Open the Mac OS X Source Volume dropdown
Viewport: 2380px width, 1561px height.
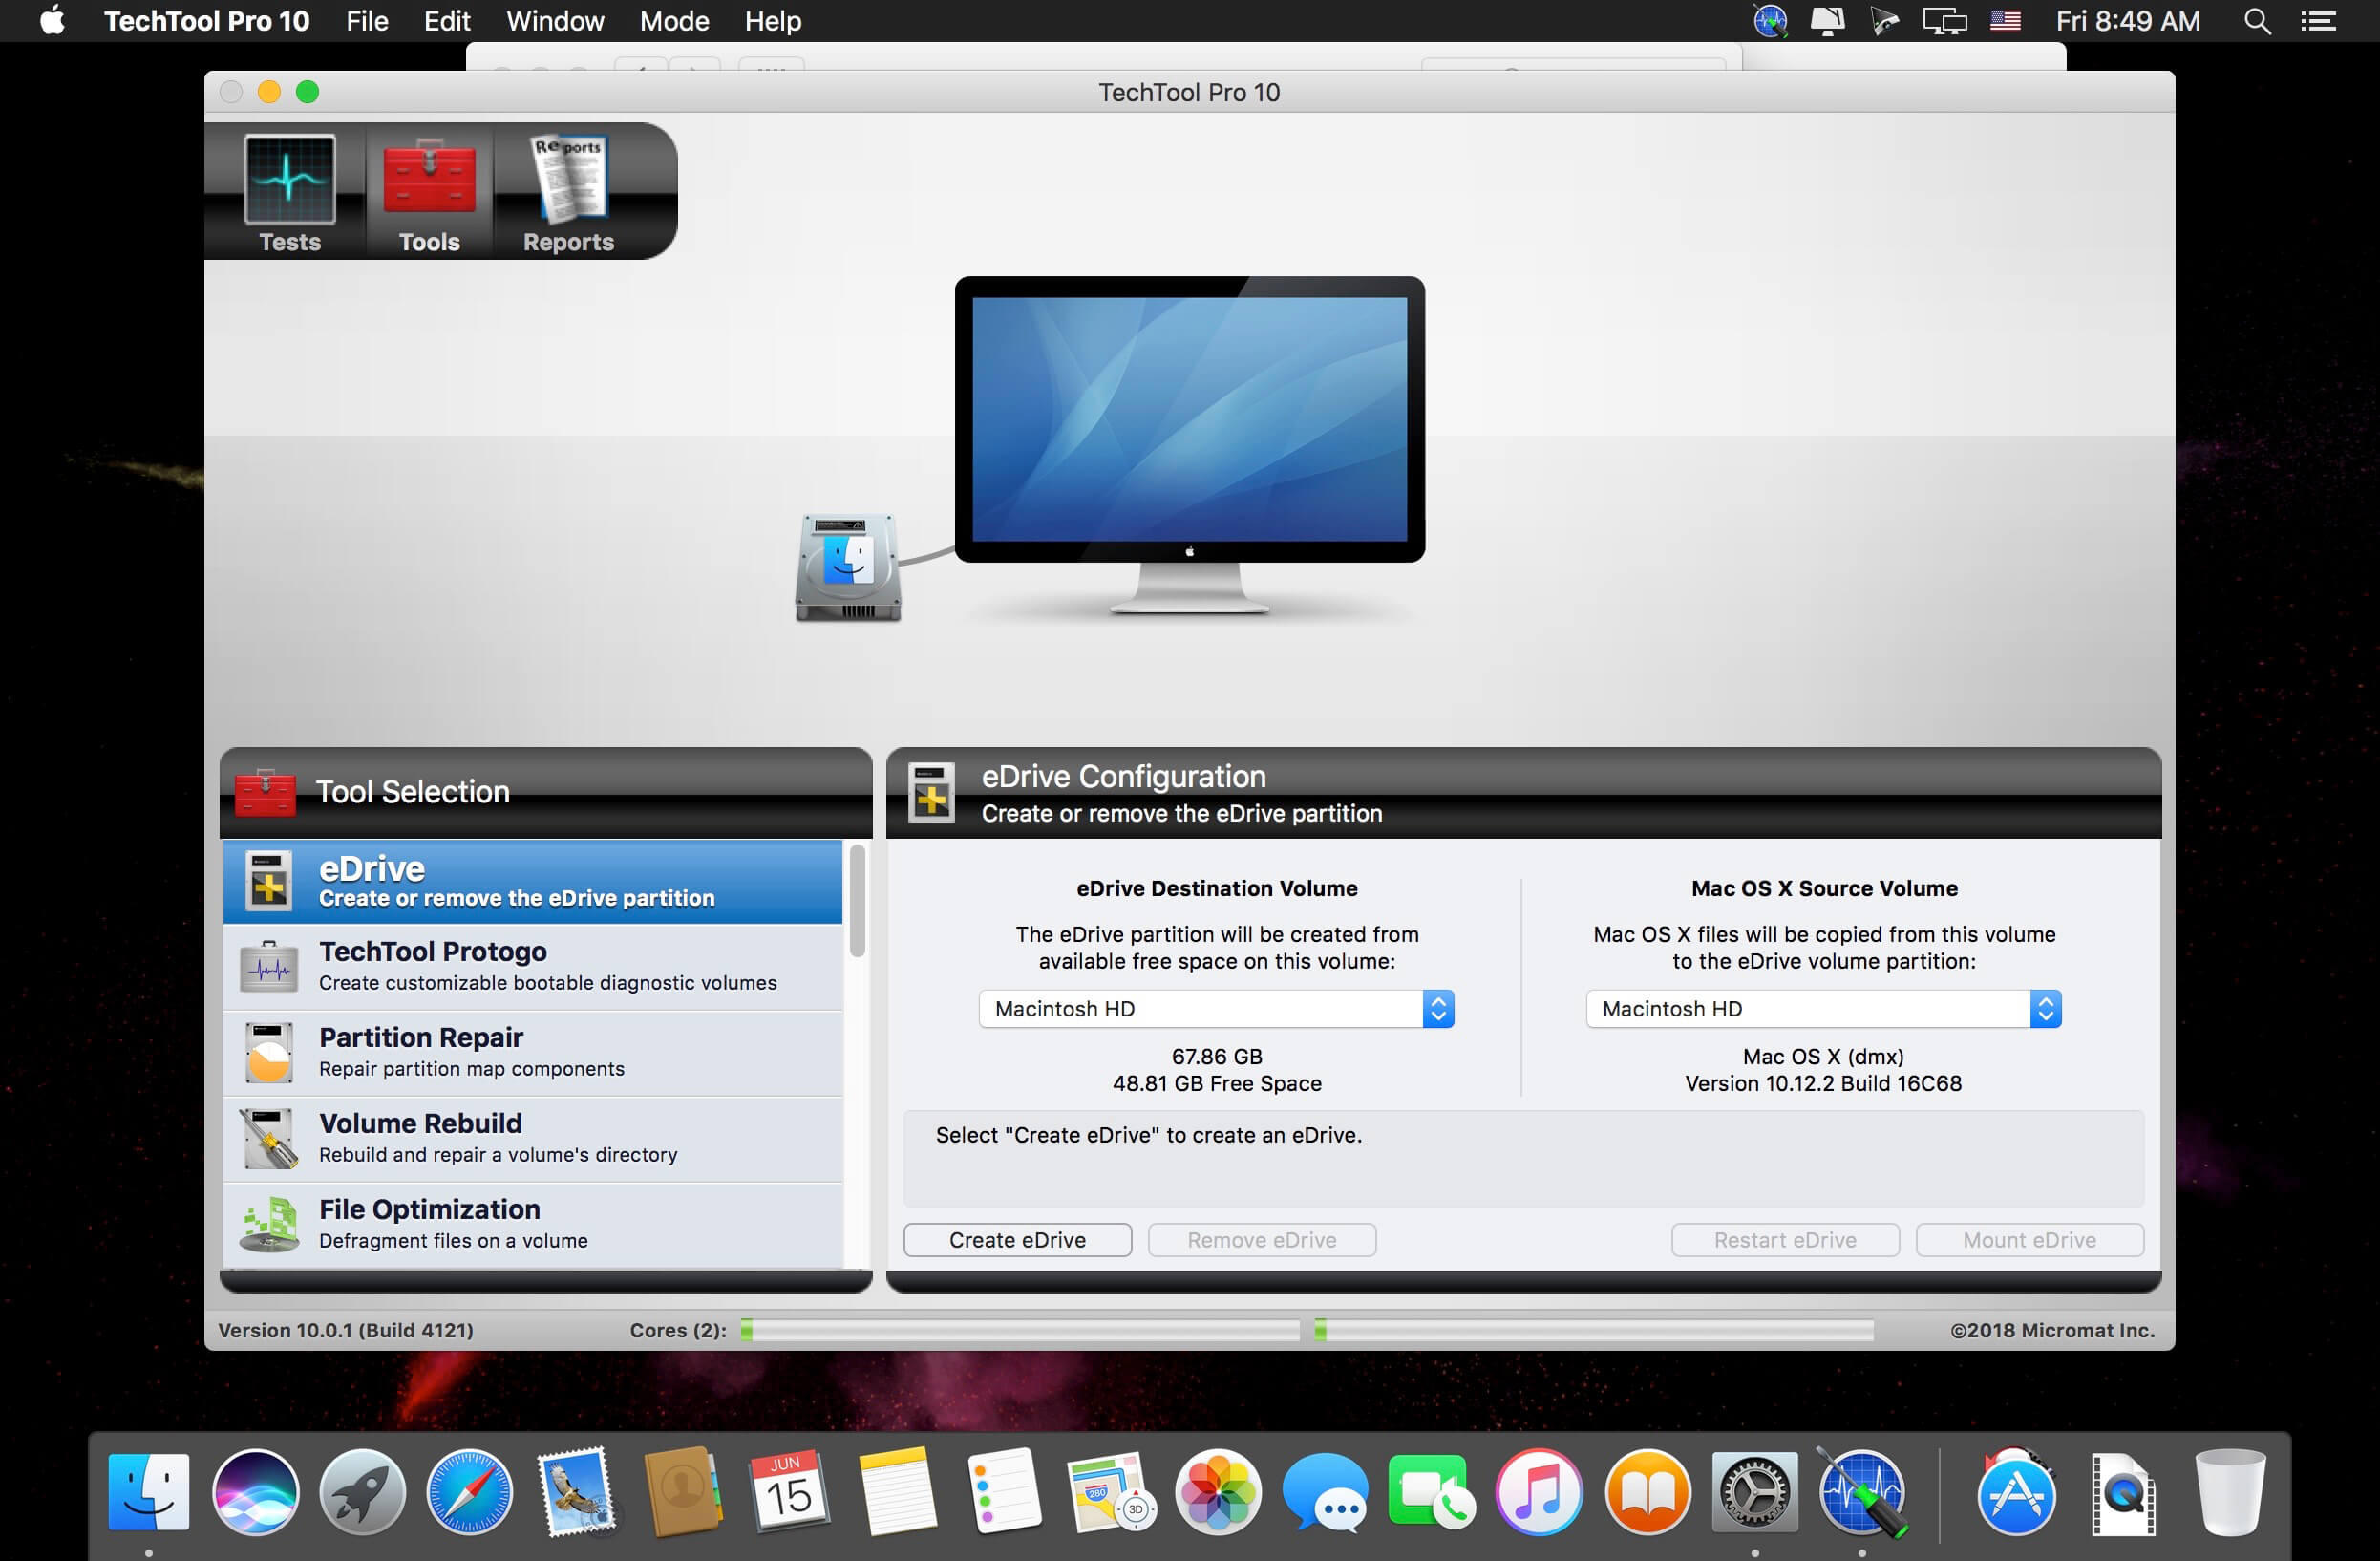click(1823, 1009)
